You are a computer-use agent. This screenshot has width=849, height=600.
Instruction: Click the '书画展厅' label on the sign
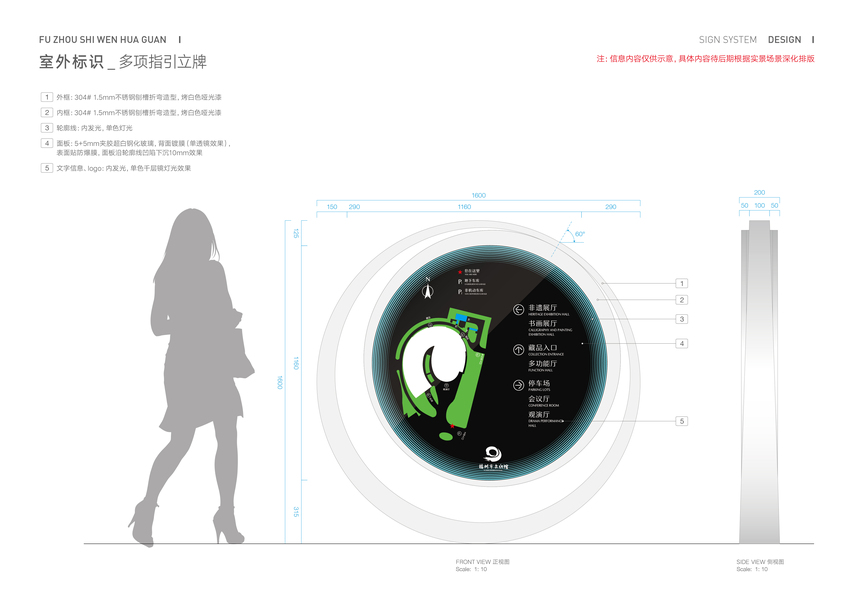(x=543, y=323)
